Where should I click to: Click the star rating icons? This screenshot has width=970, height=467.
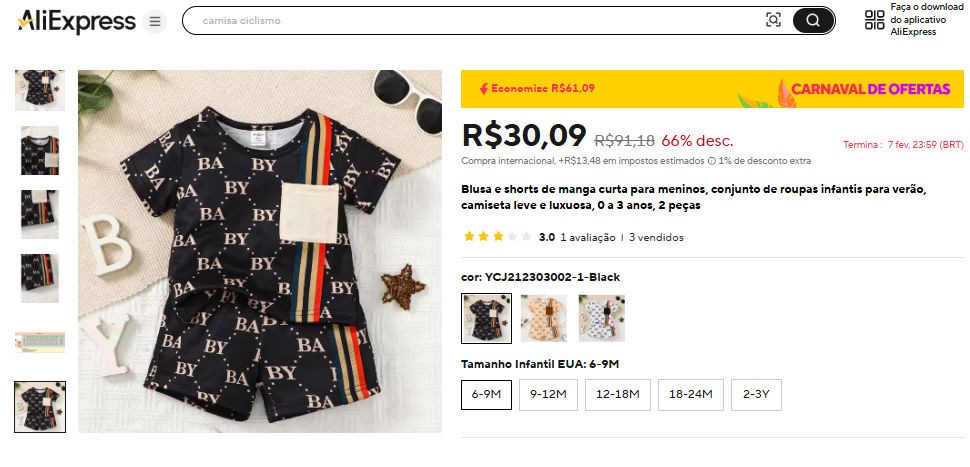[497, 238]
